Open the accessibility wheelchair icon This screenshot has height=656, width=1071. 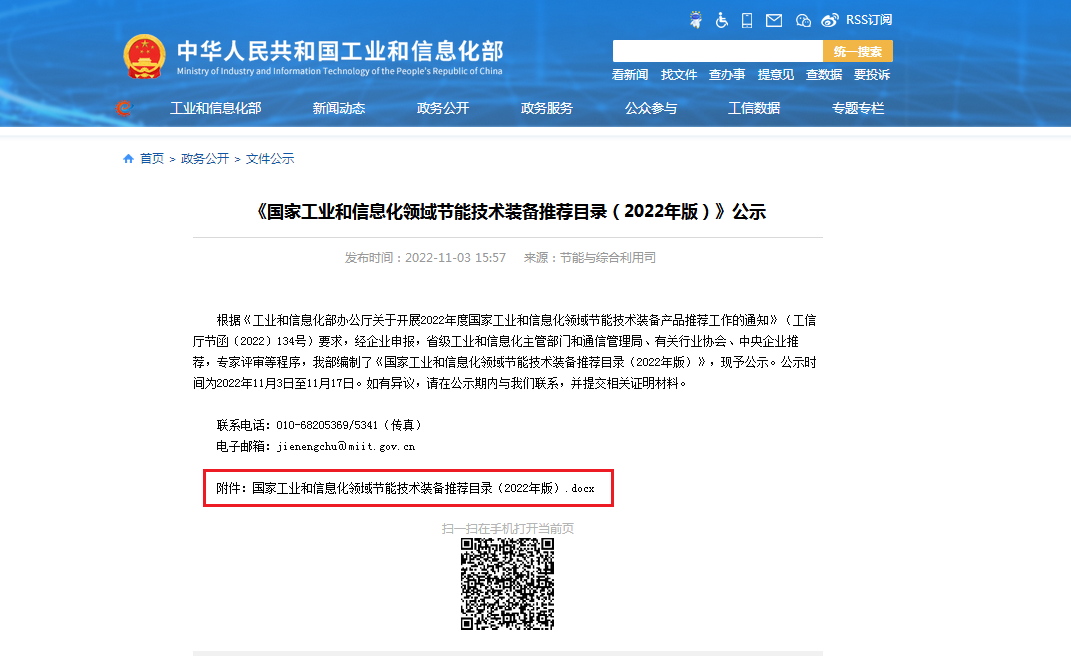[x=721, y=20]
